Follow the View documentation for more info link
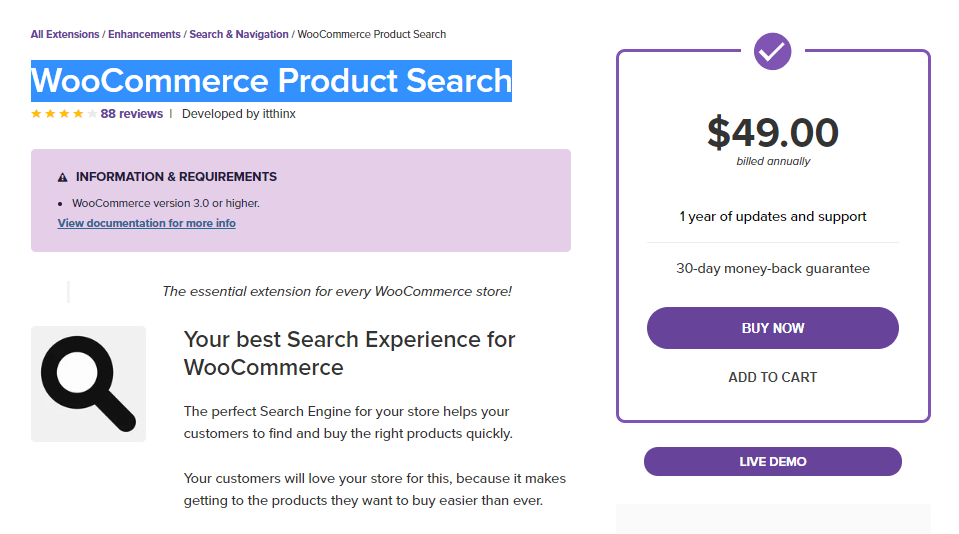Image resolution: width=959 pixels, height=534 pixels. point(147,223)
